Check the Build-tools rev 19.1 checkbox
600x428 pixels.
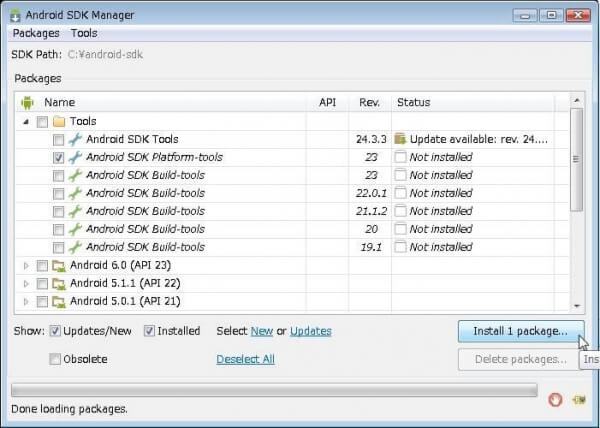58,247
